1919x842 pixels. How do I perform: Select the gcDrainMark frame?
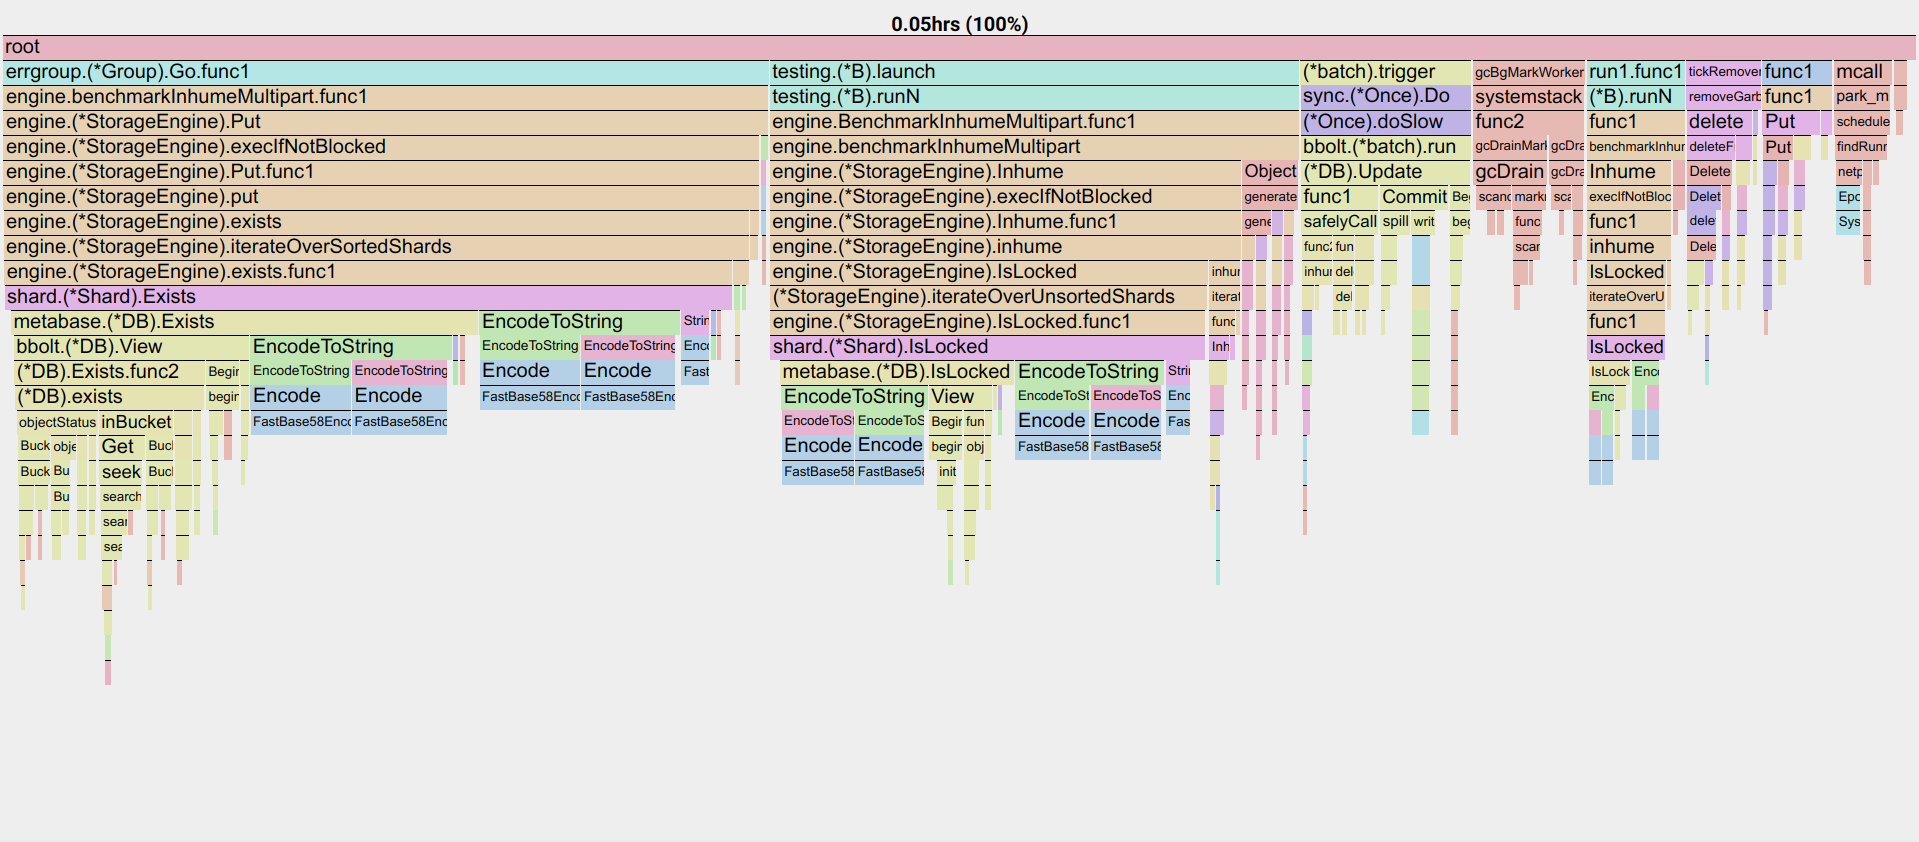tap(1510, 147)
